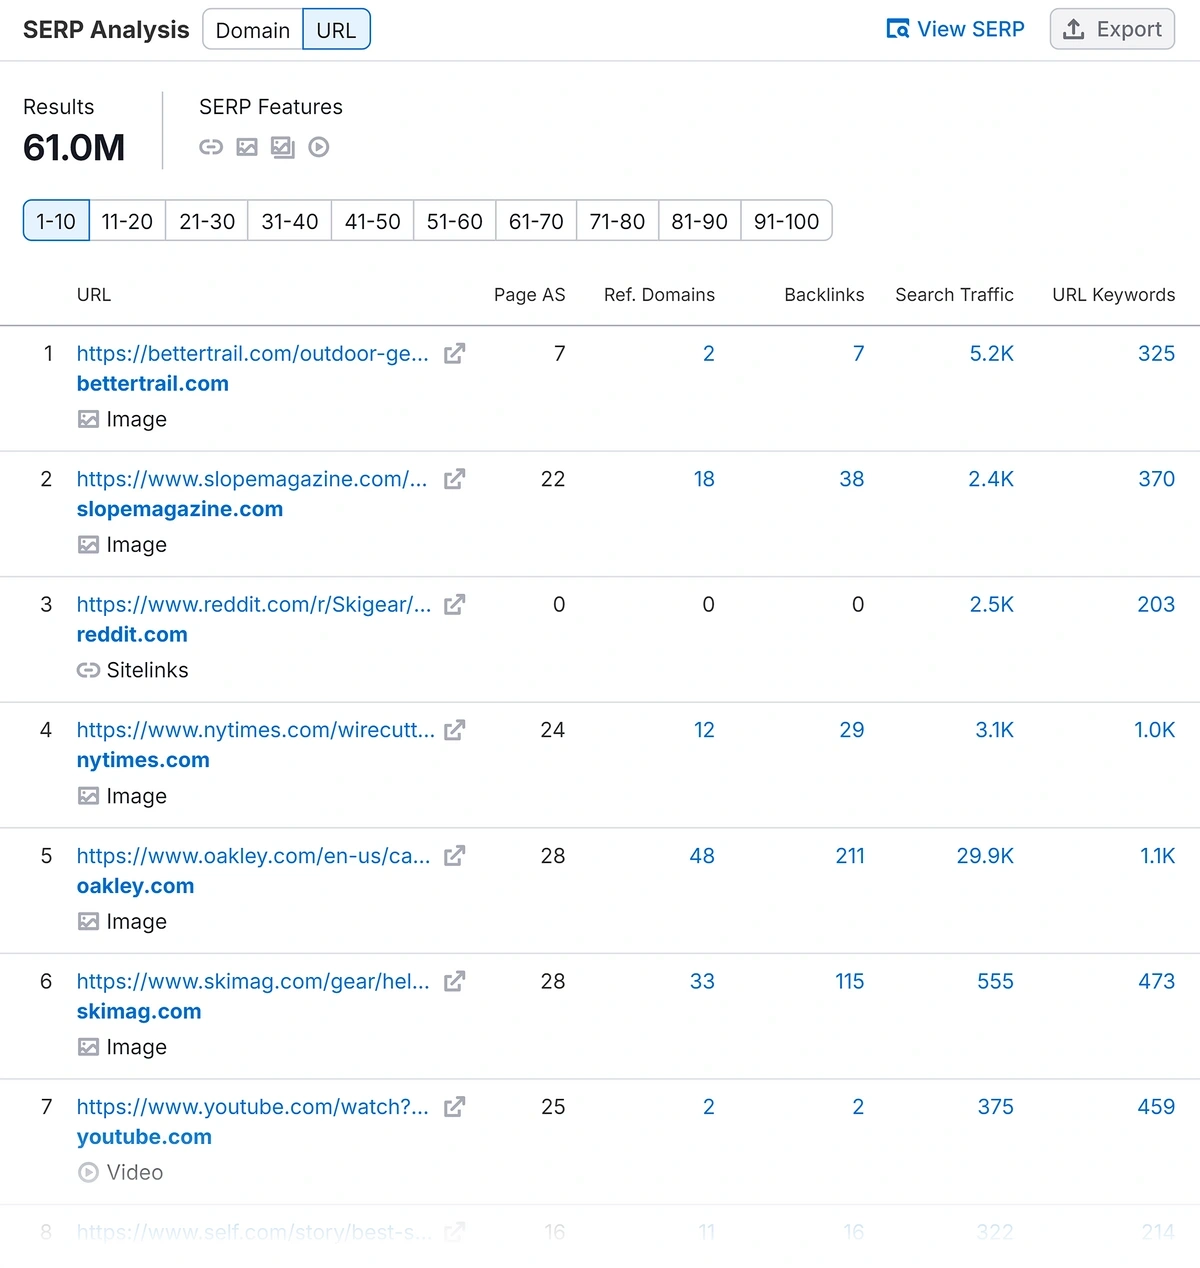Click the Image feature icon in oakley.com row

[89, 922]
